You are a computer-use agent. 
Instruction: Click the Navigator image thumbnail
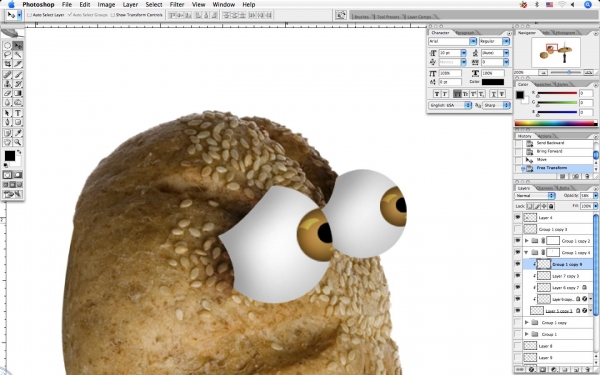coord(556,52)
